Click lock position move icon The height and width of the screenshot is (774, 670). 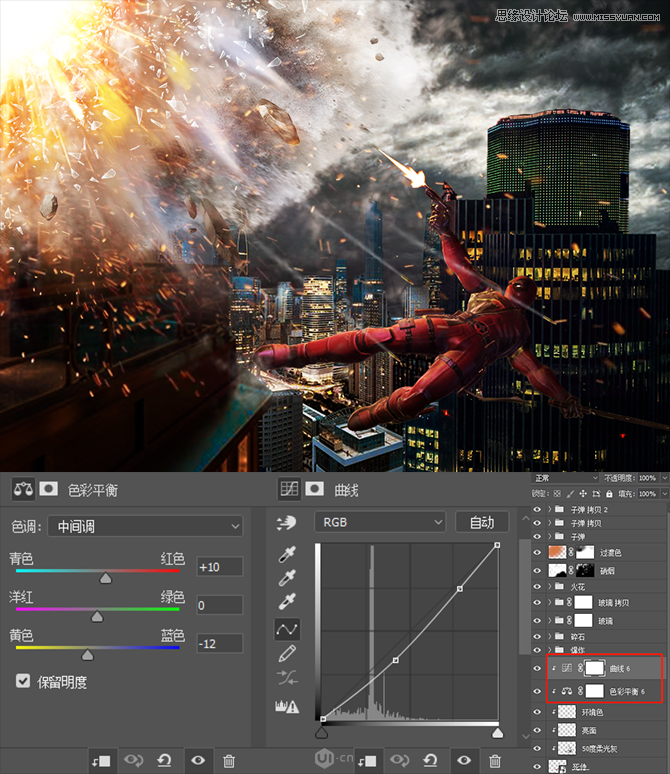point(583,494)
